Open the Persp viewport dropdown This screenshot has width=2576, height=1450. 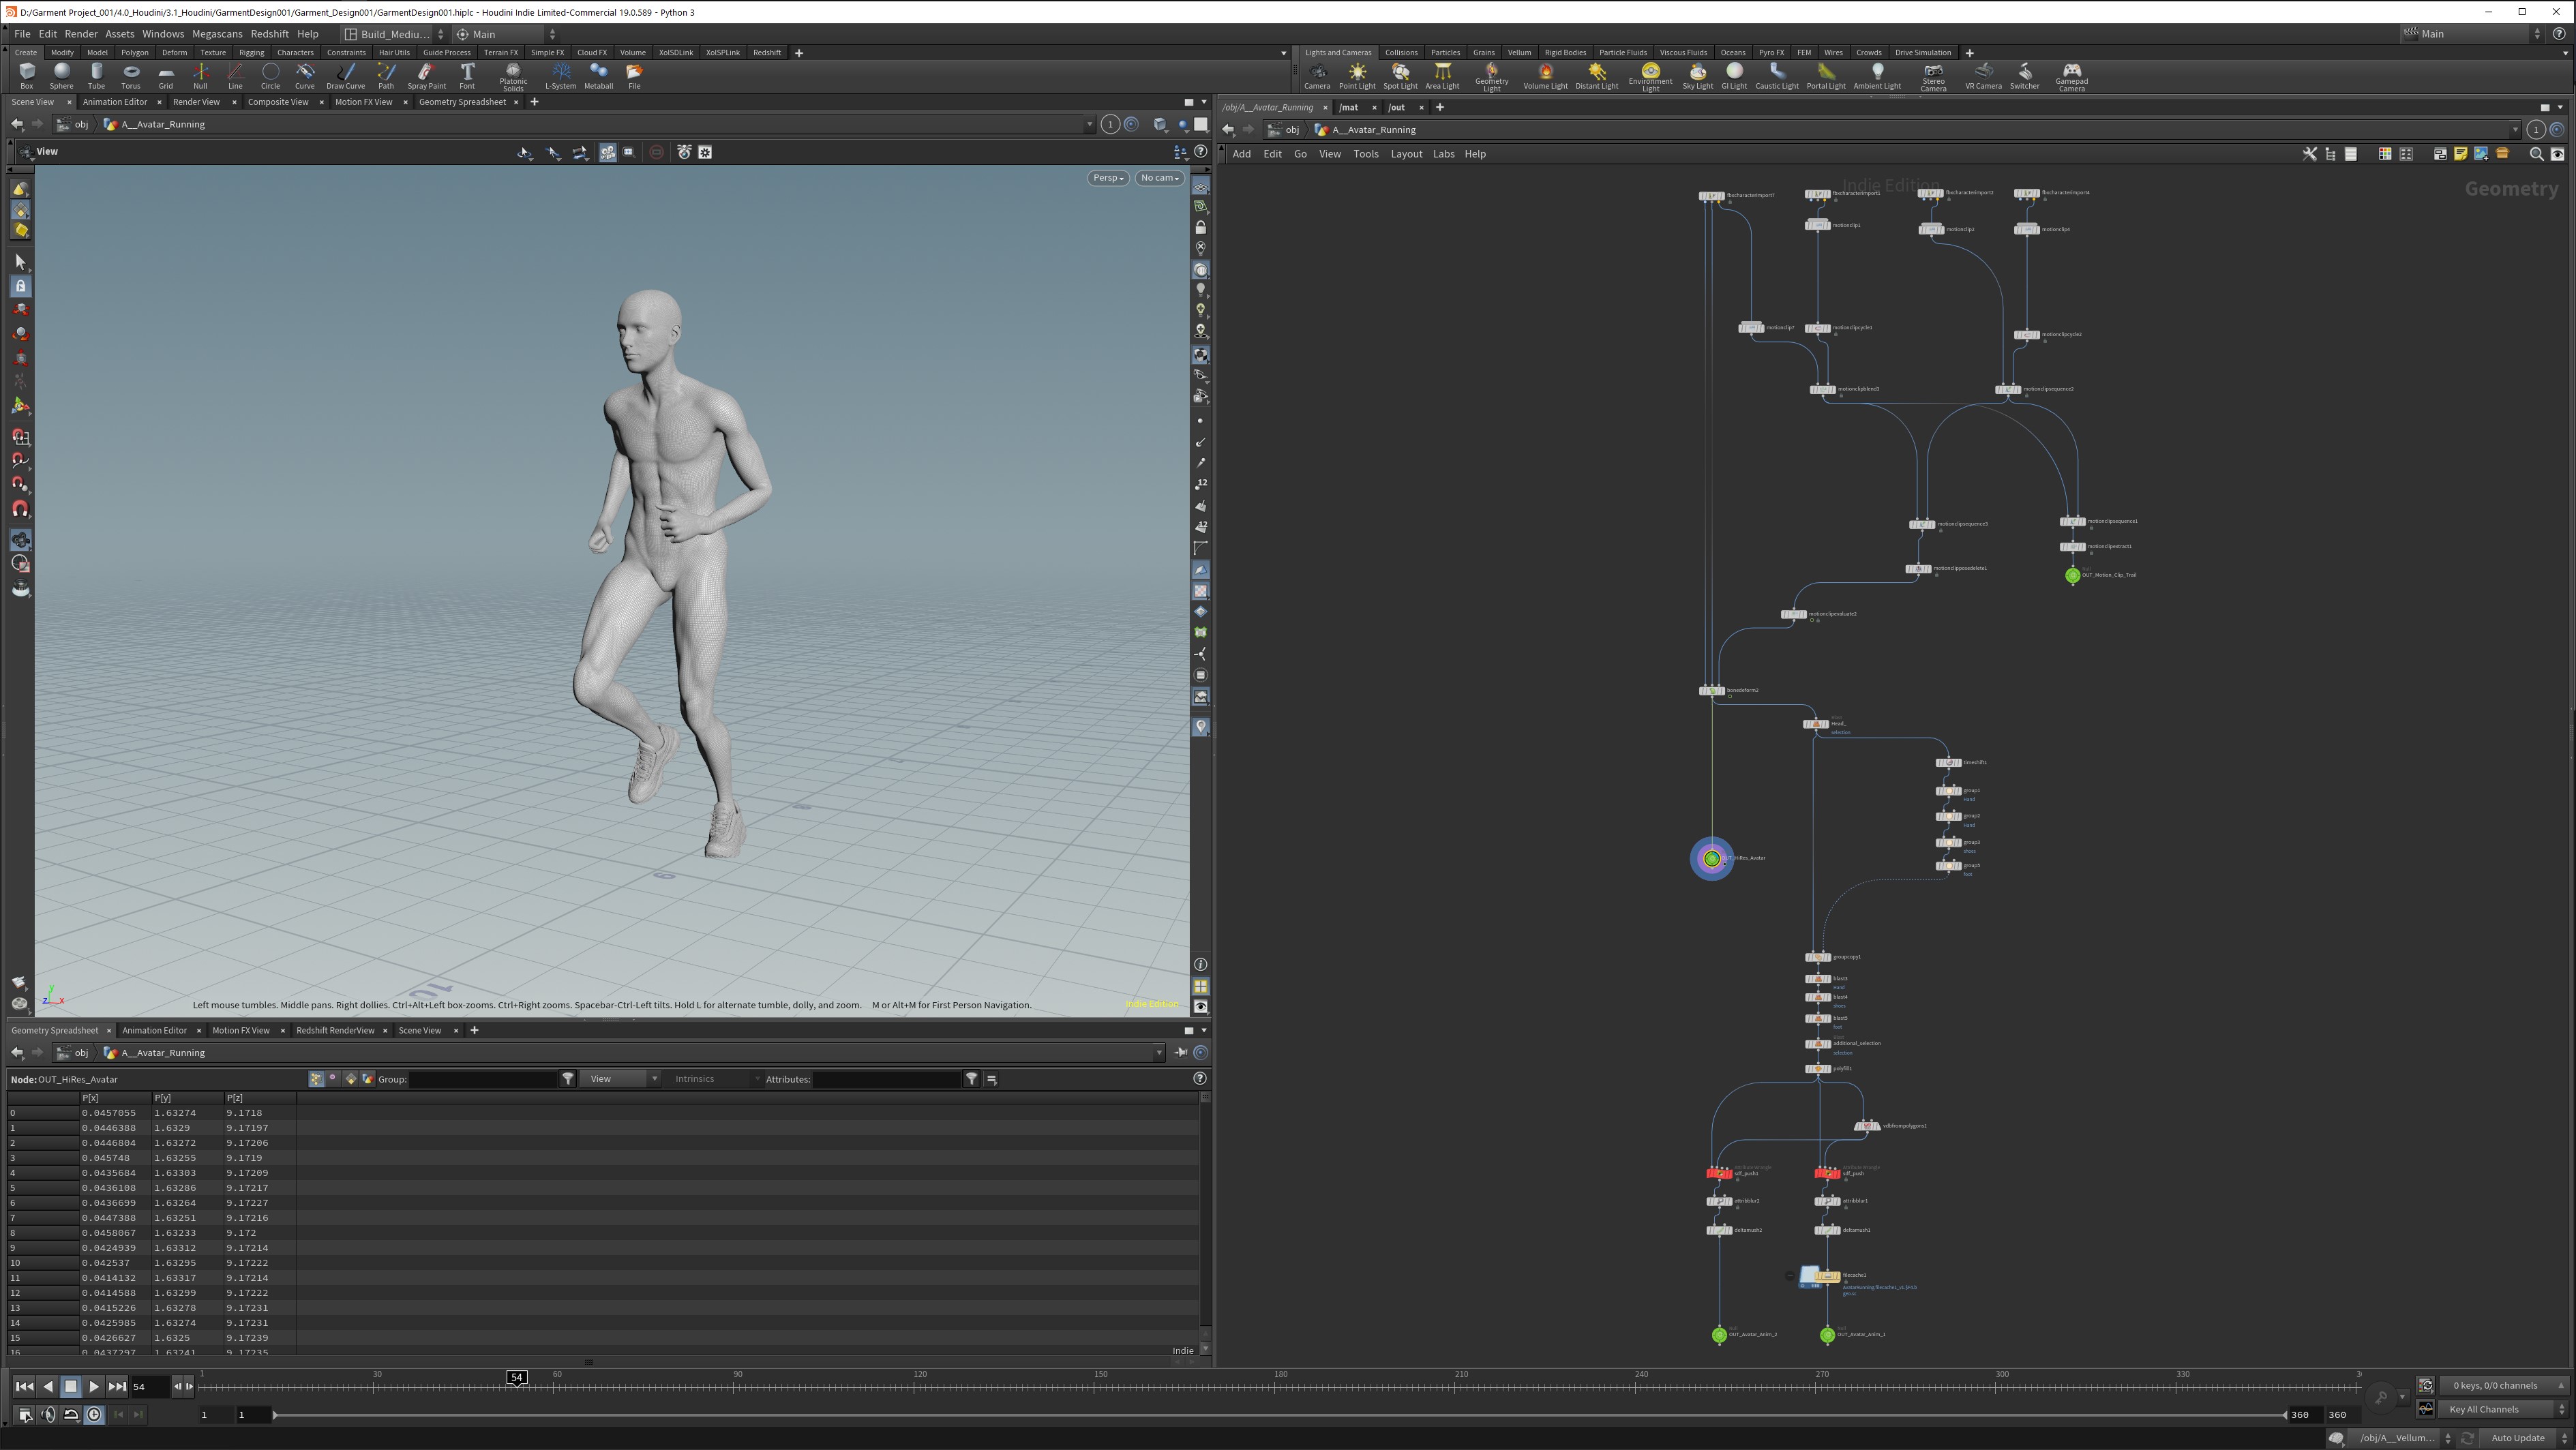point(1107,178)
